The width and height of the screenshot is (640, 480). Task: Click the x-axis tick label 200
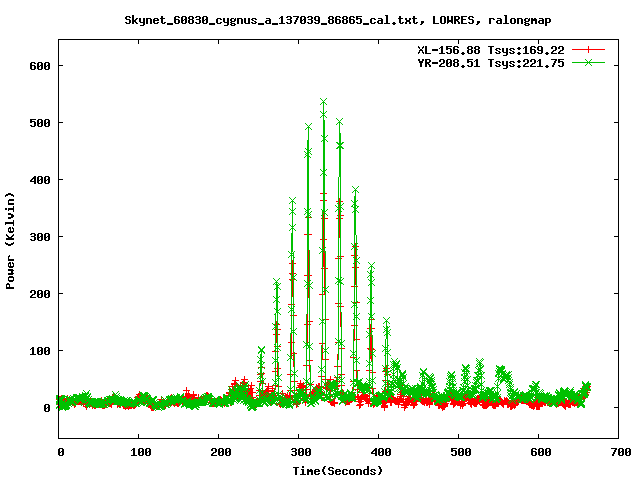click(x=221, y=452)
